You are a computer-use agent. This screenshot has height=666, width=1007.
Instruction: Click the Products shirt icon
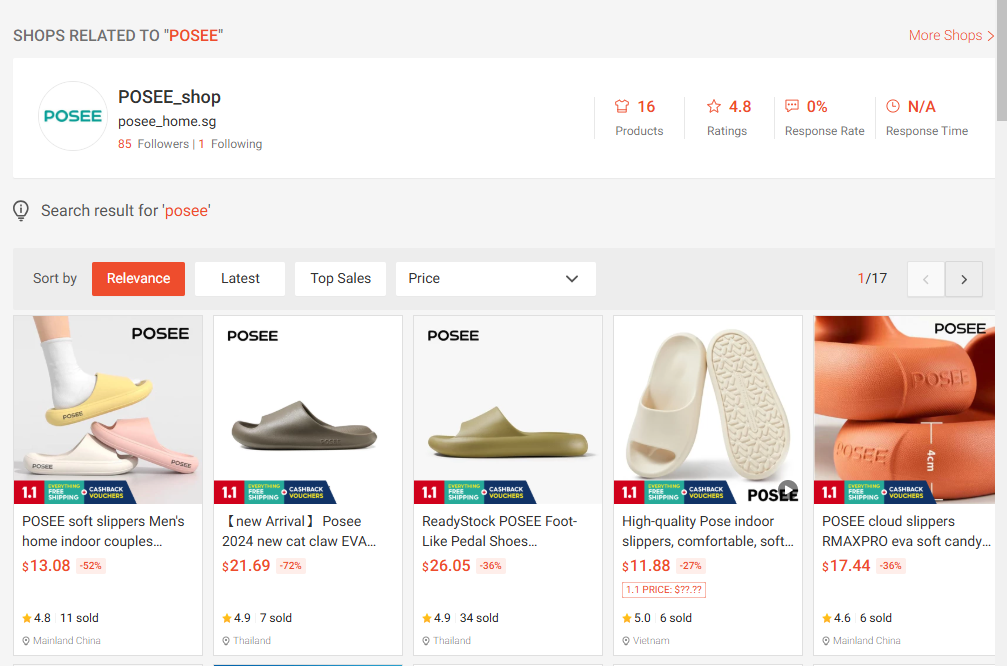(x=622, y=106)
